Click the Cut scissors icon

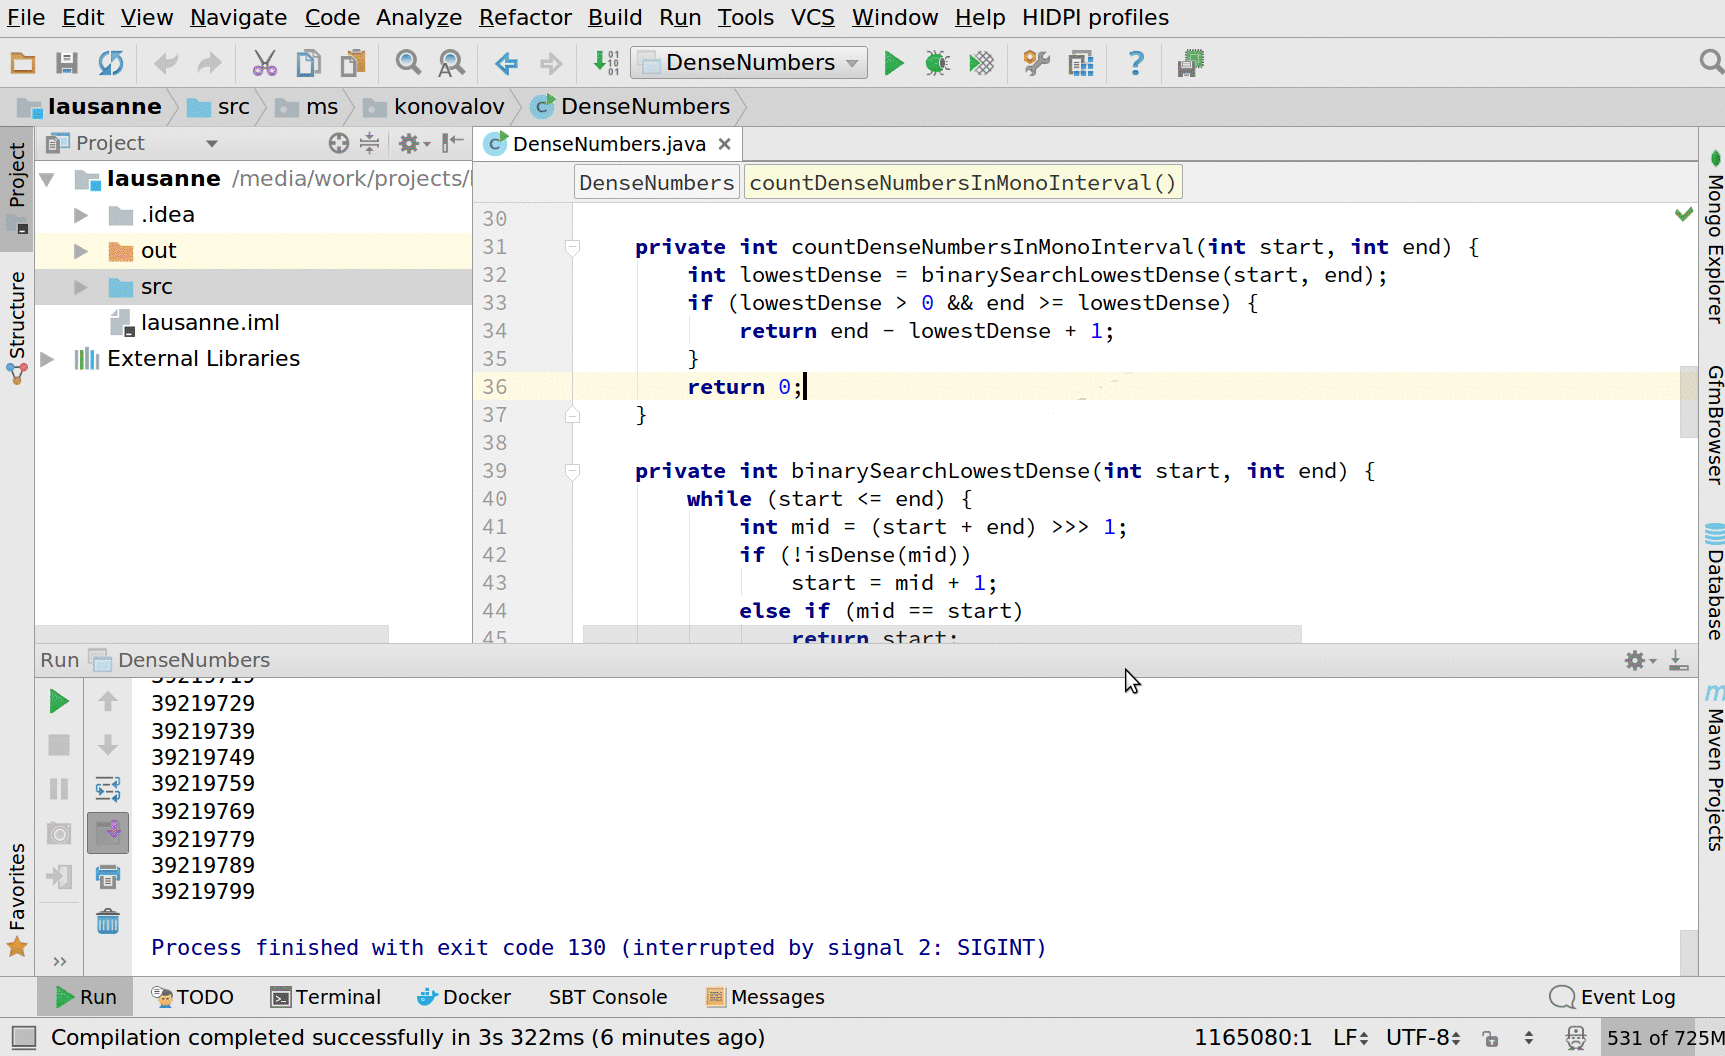264,63
